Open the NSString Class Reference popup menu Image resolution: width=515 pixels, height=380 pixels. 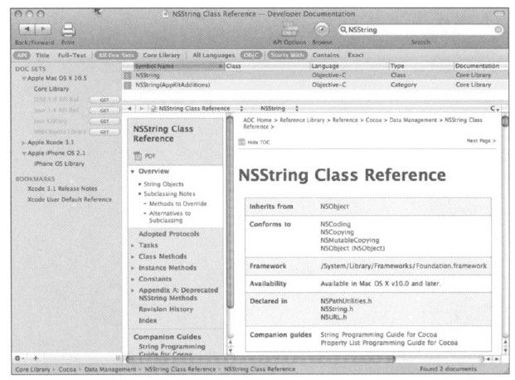tap(197, 109)
